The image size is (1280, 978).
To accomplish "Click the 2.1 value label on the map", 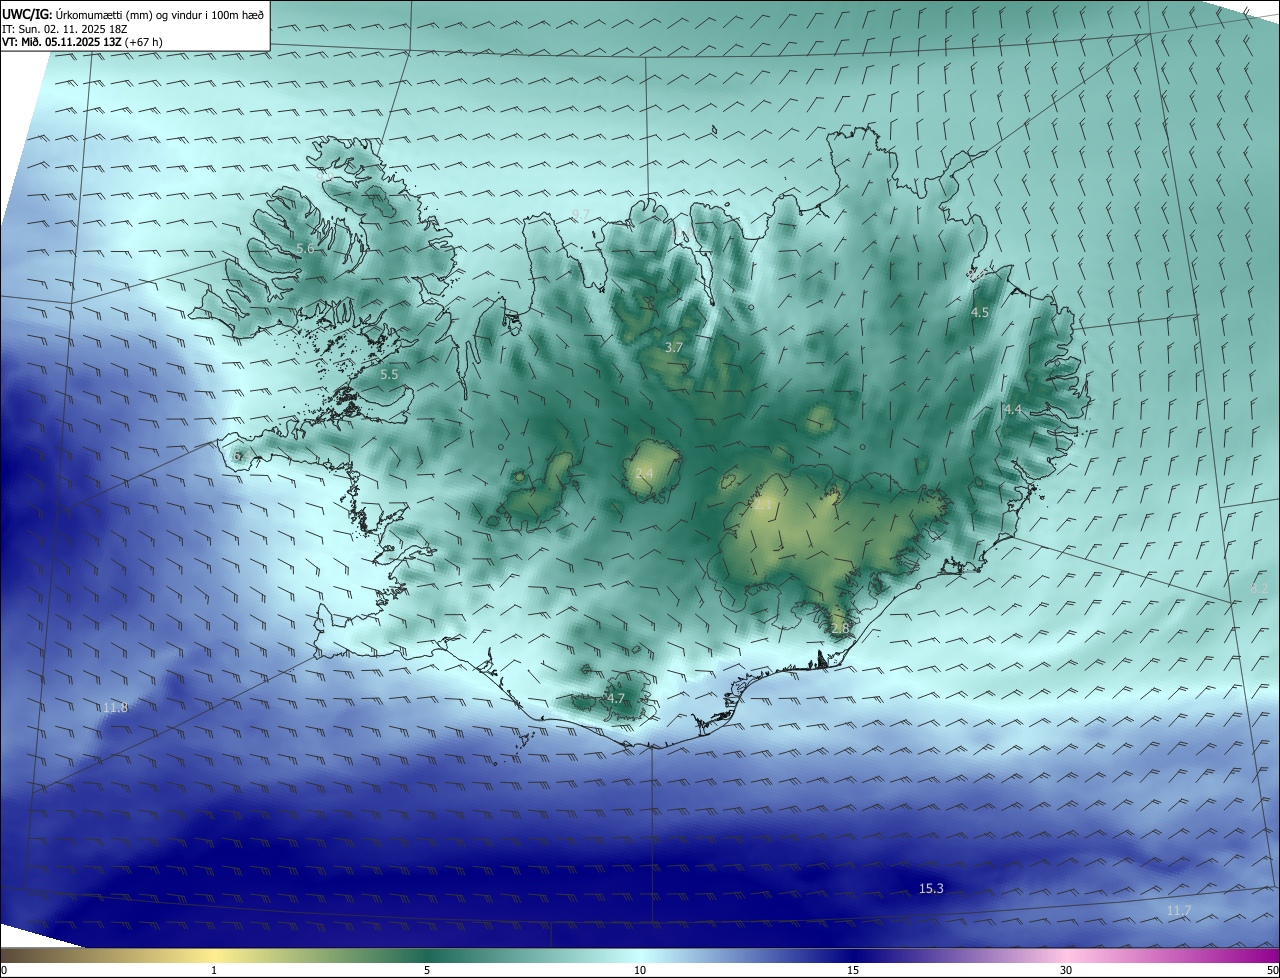I will 762,506.
